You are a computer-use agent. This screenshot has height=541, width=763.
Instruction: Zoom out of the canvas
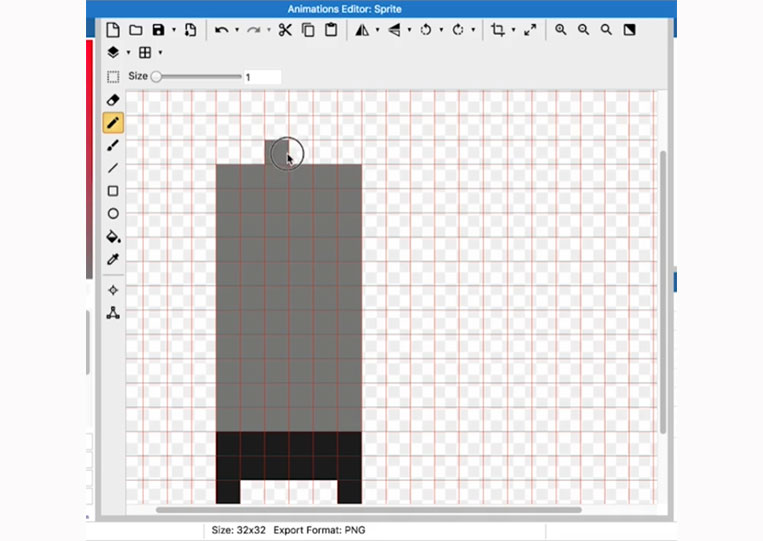coord(583,30)
